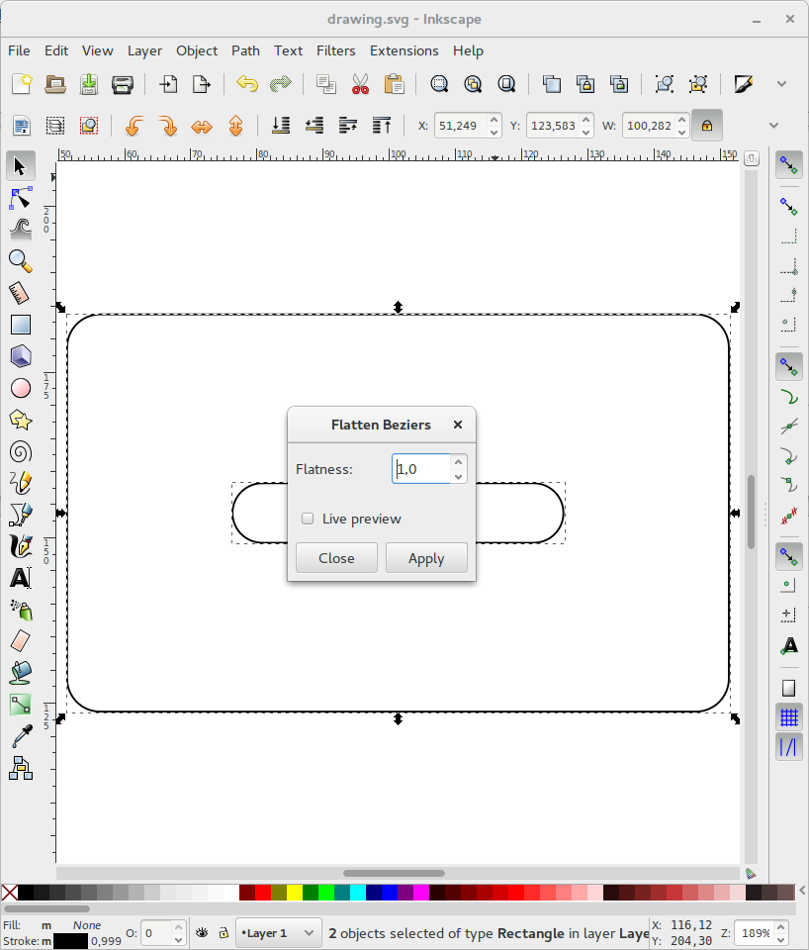Open the Layer 1 dropdown
This screenshot has height=950, width=809.
pyautogui.click(x=278, y=933)
